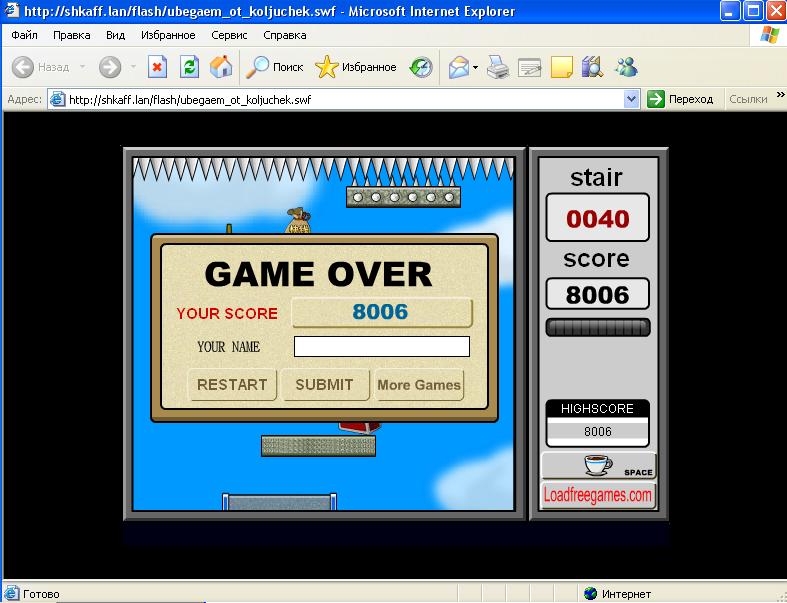Click the Edit page toolbar icon

tap(530, 67)
